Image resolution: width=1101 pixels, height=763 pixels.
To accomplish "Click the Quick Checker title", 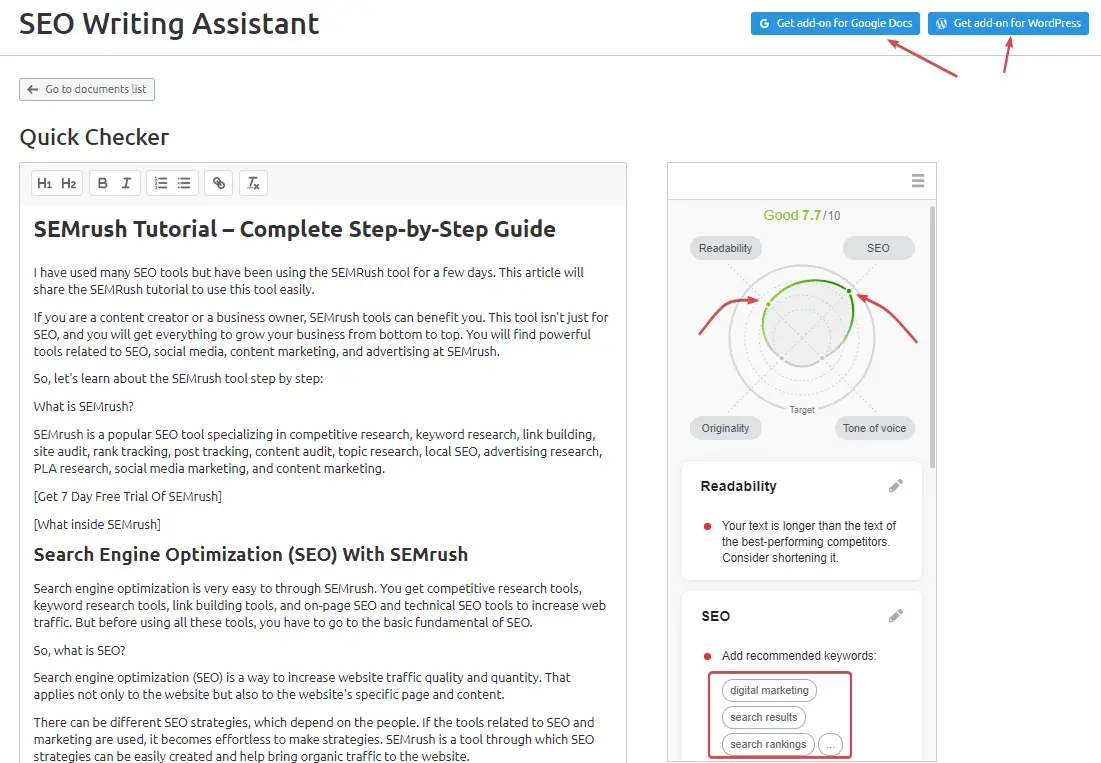I will tap(94, 137).
